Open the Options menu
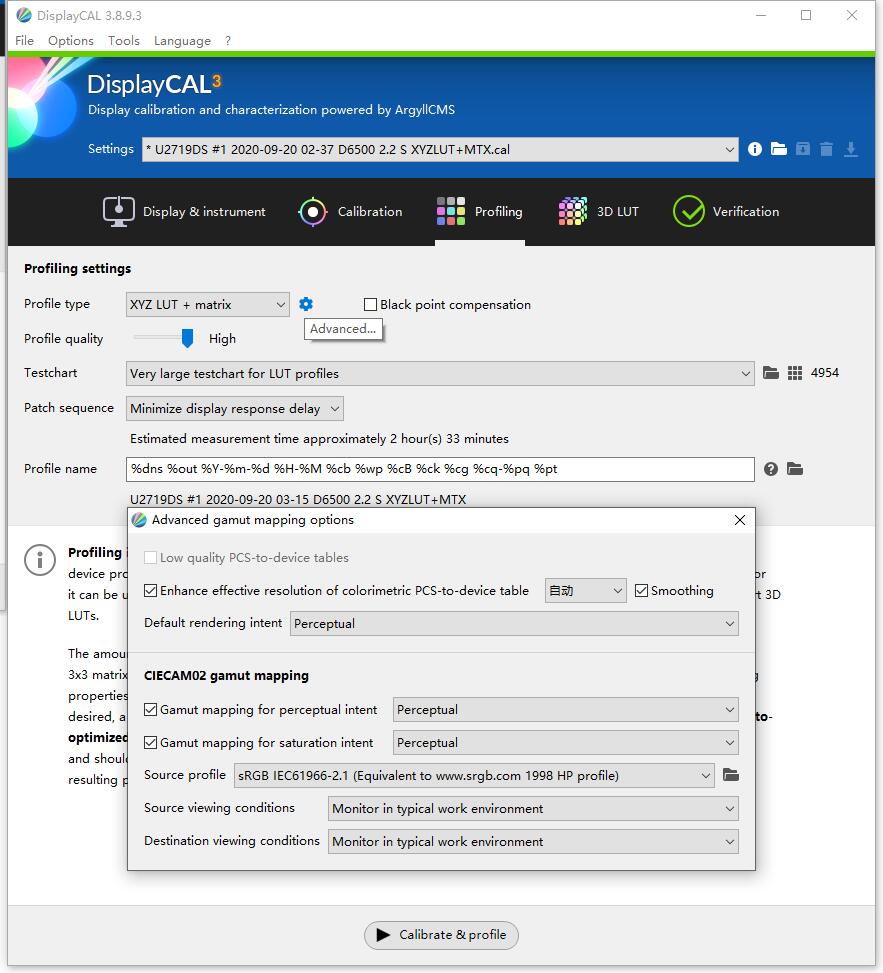The image size is (883, 973). point(71,40)
